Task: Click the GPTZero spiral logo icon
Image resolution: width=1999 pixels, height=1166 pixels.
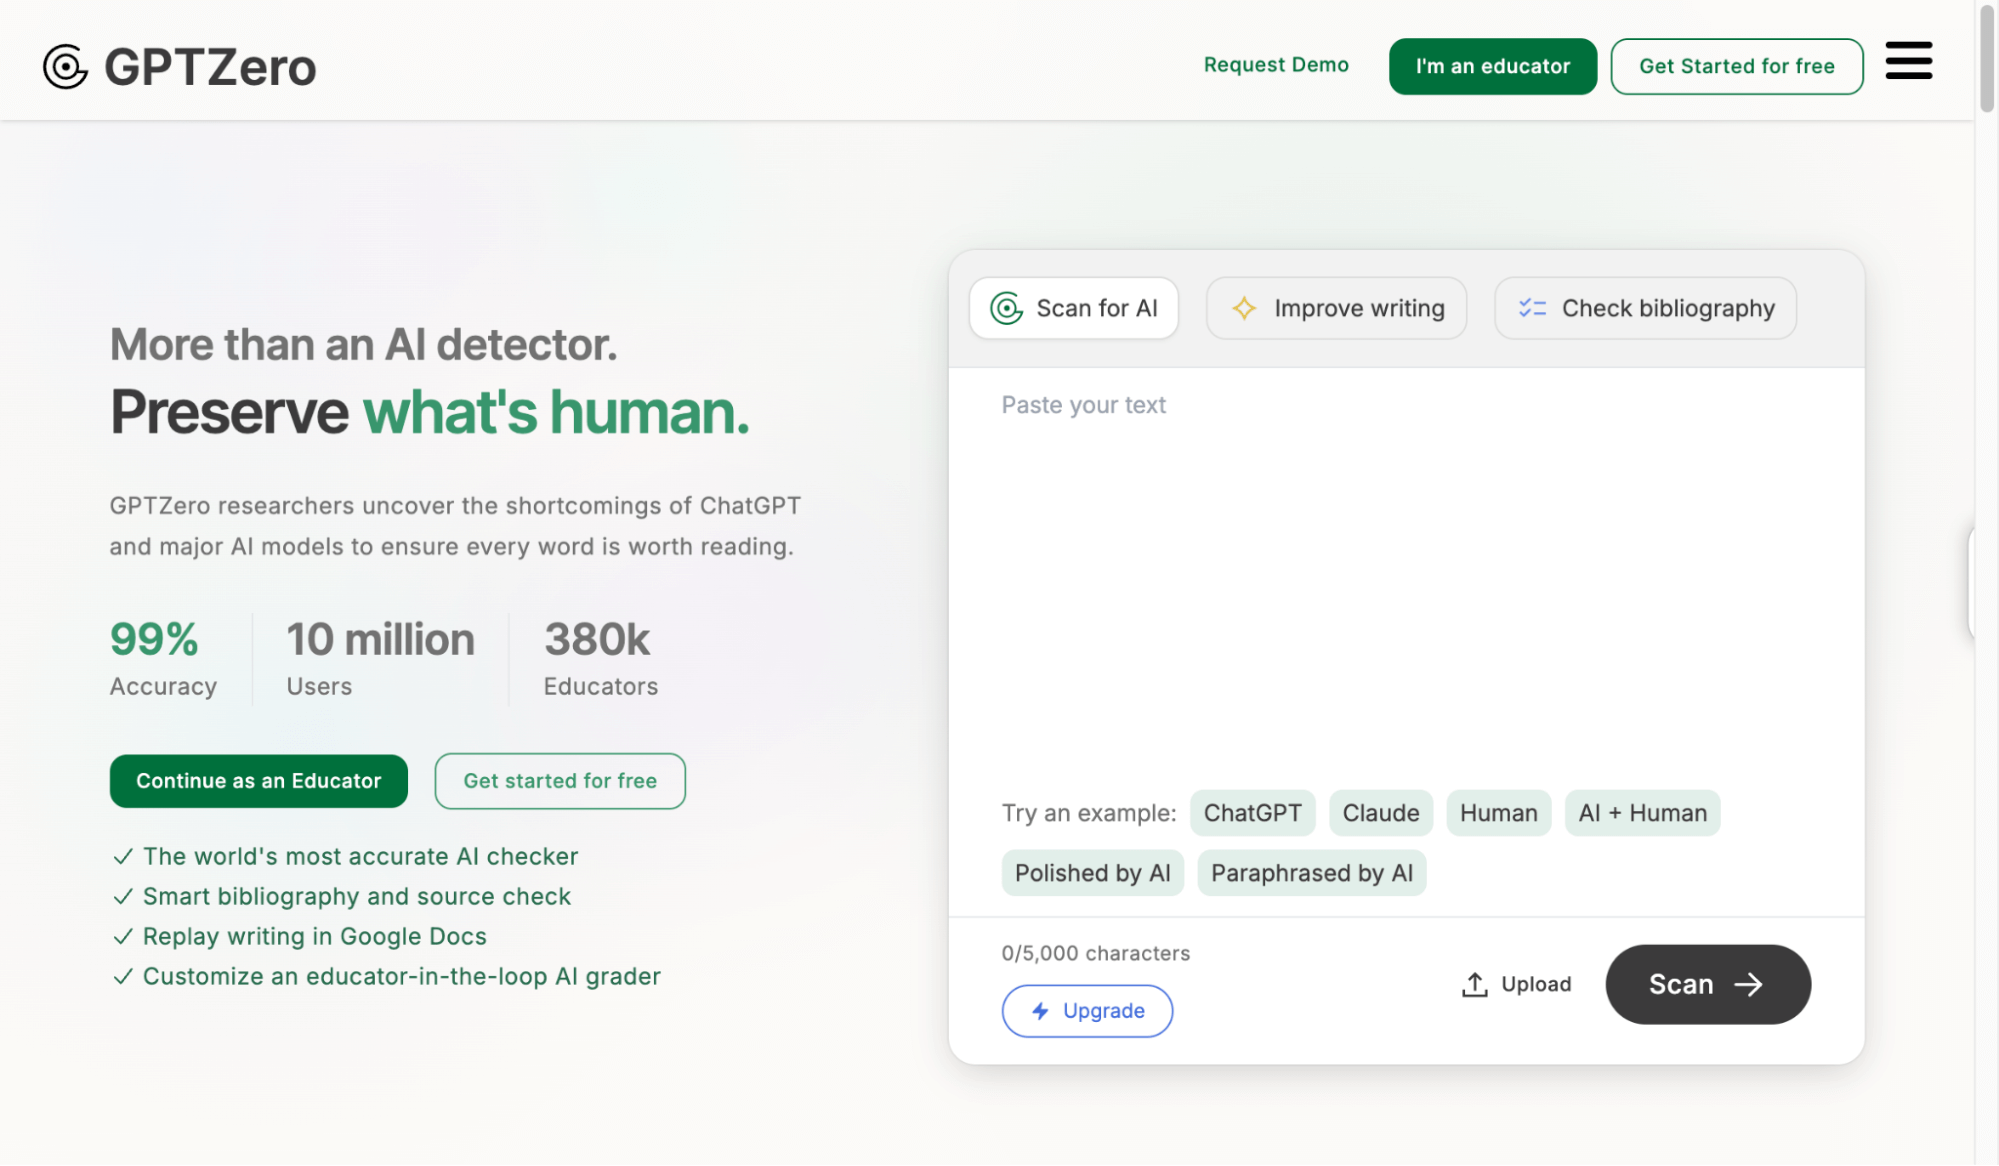Action: pyautogui.click(x=66, y=67)
